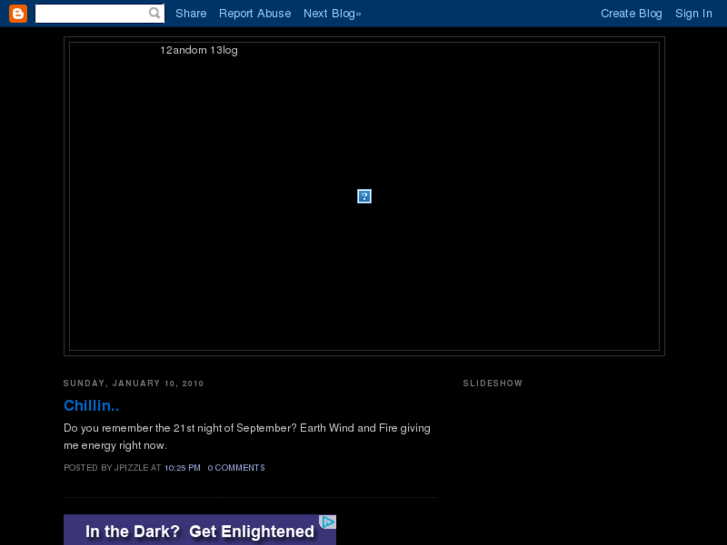Click the Create Blog link
Image resolution: width=727 pixels, height=545 pixels.
[x=631, y=13]
